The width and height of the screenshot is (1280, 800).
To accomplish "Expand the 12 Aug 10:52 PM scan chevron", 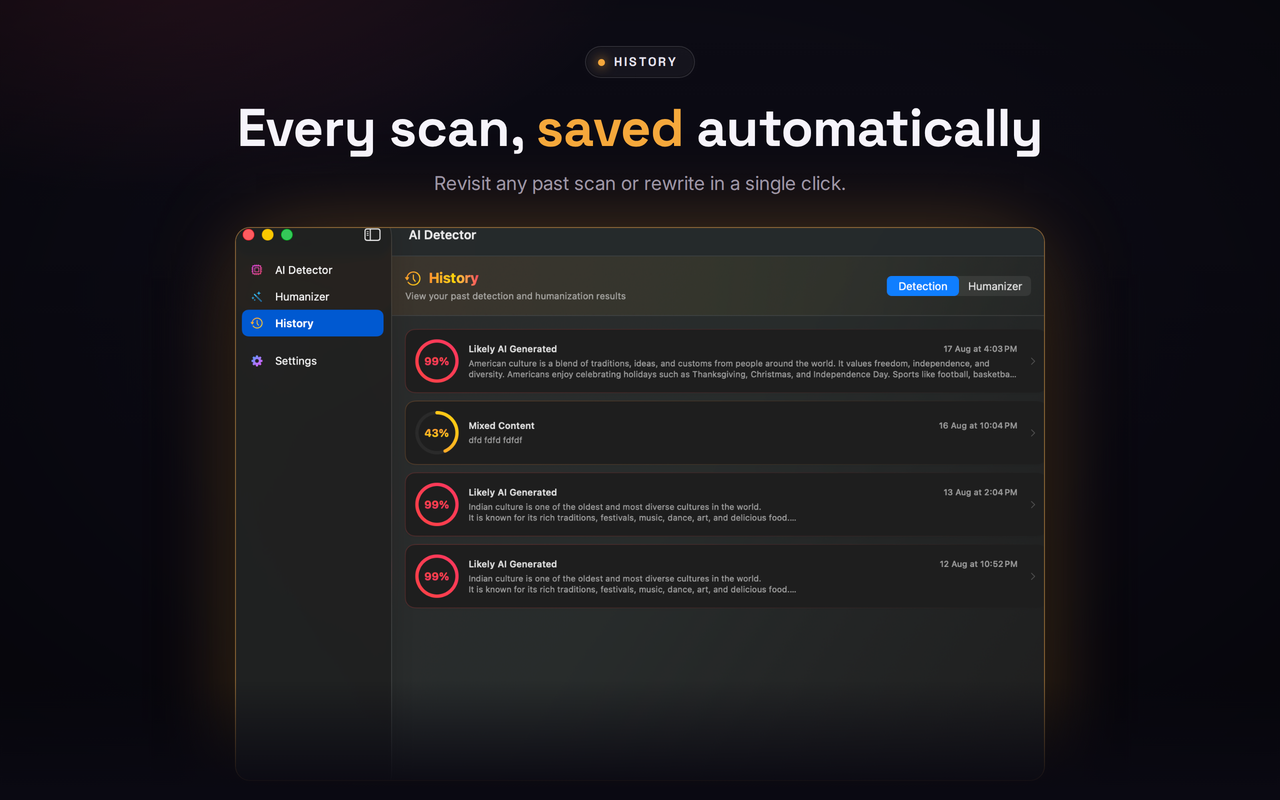I will pyautogui.click(x=1033, y=577).
